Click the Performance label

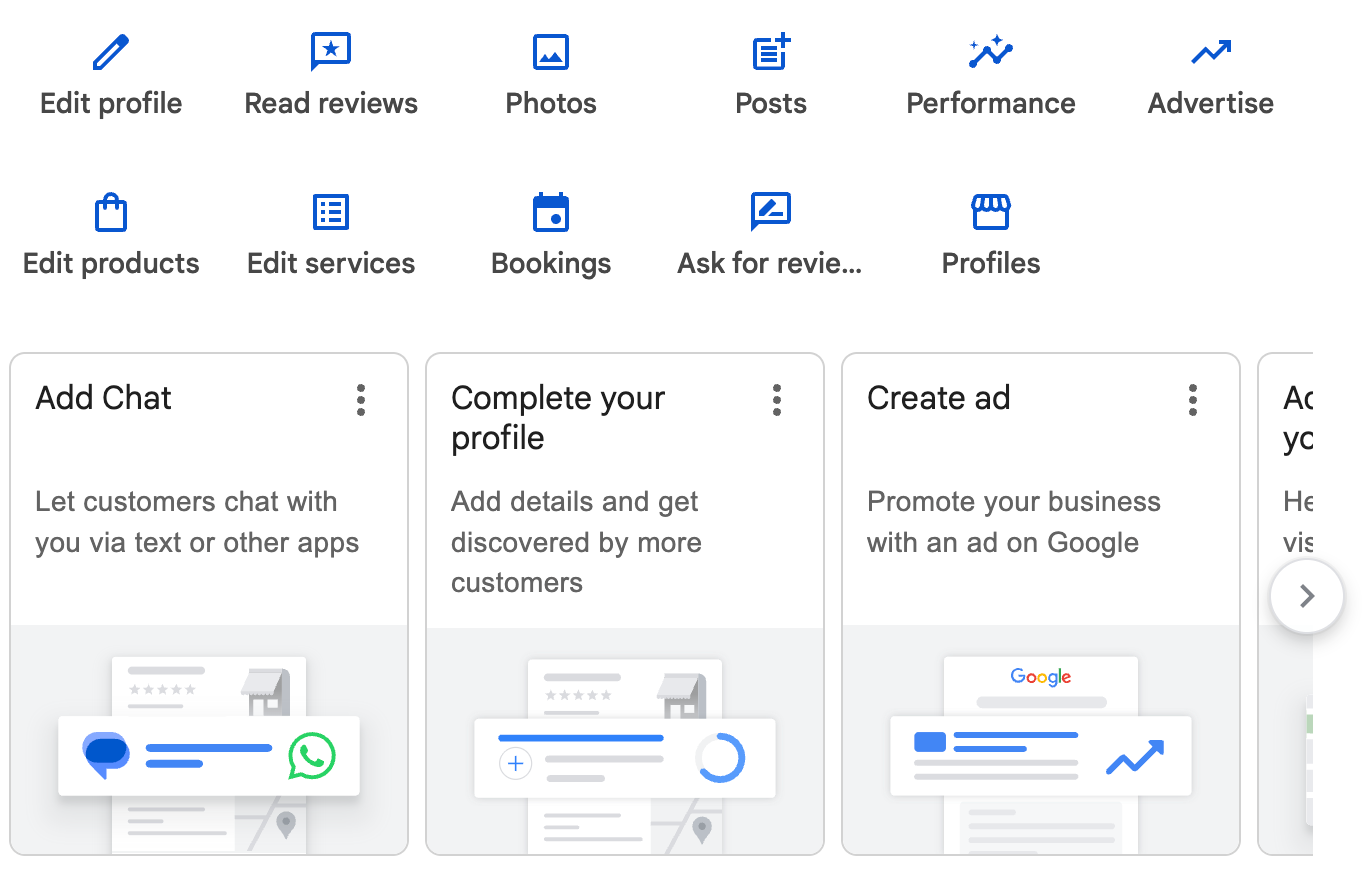tap(991, 104)
